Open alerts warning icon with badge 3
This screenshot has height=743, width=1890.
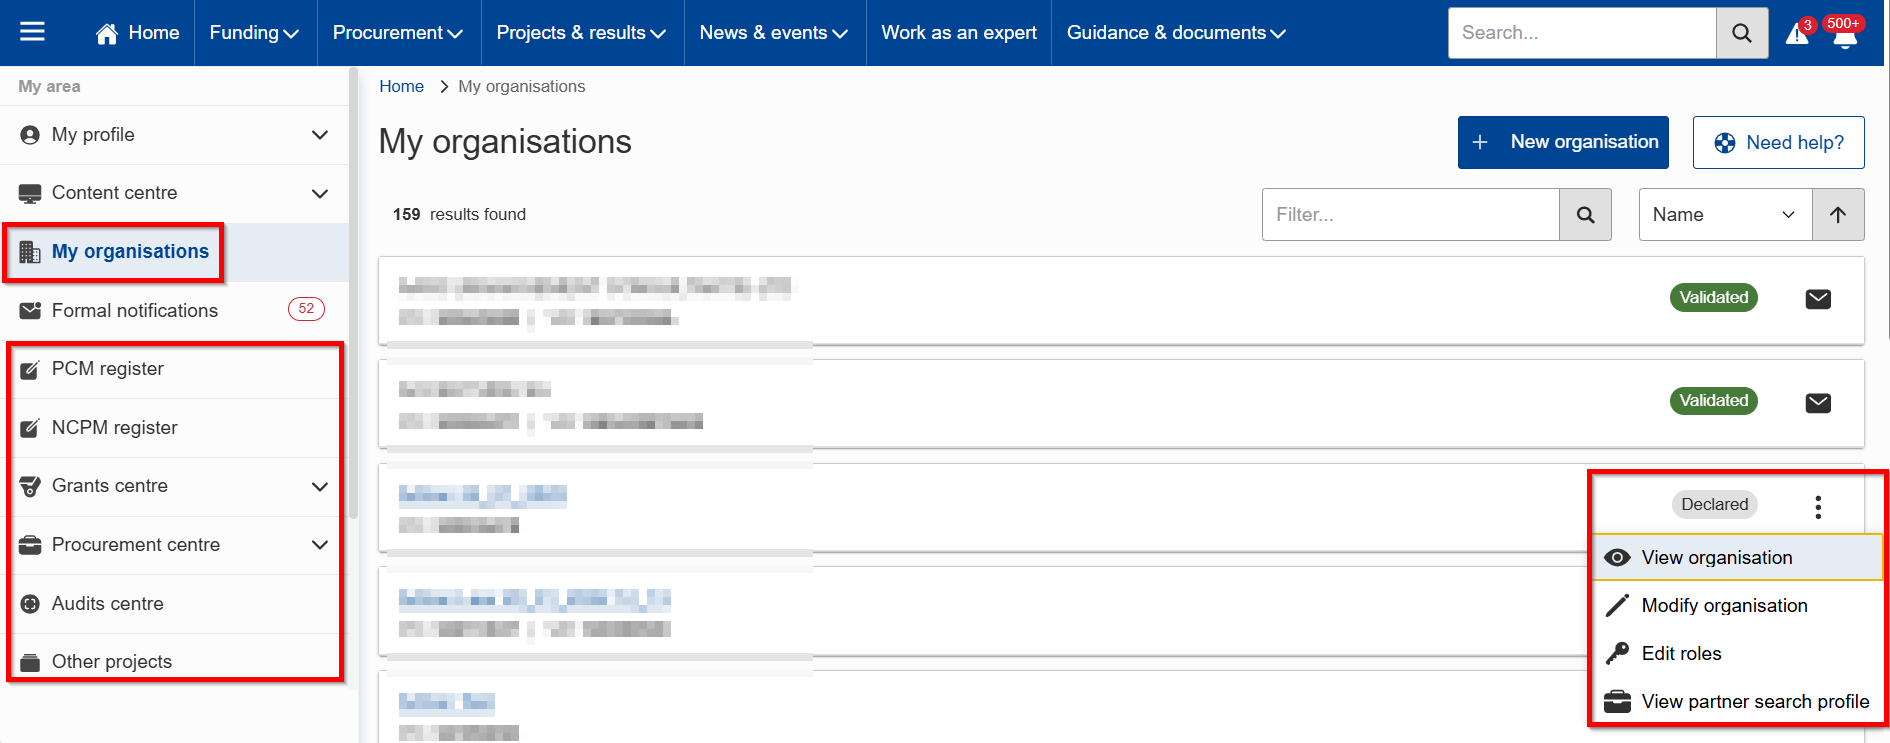pyautogui.click(x=1798, y=34)
